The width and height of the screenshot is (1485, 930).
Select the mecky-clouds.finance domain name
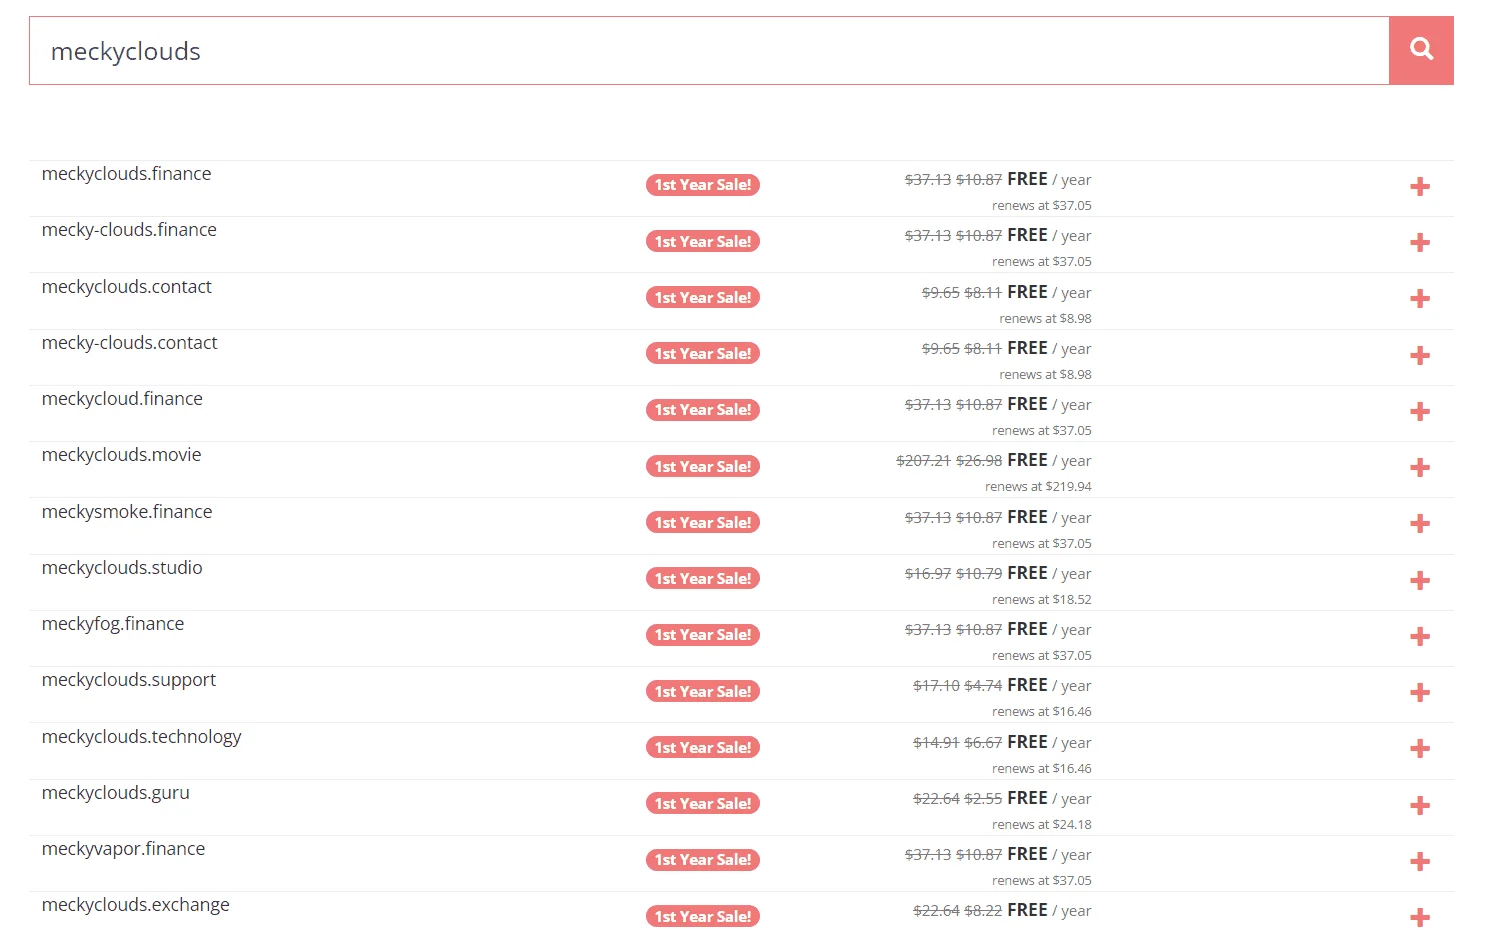(129, 230)
